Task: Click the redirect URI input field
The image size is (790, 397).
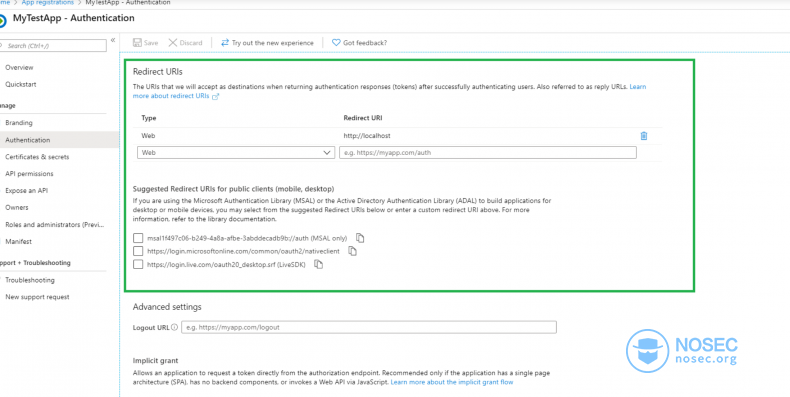Action: point(488,153)
